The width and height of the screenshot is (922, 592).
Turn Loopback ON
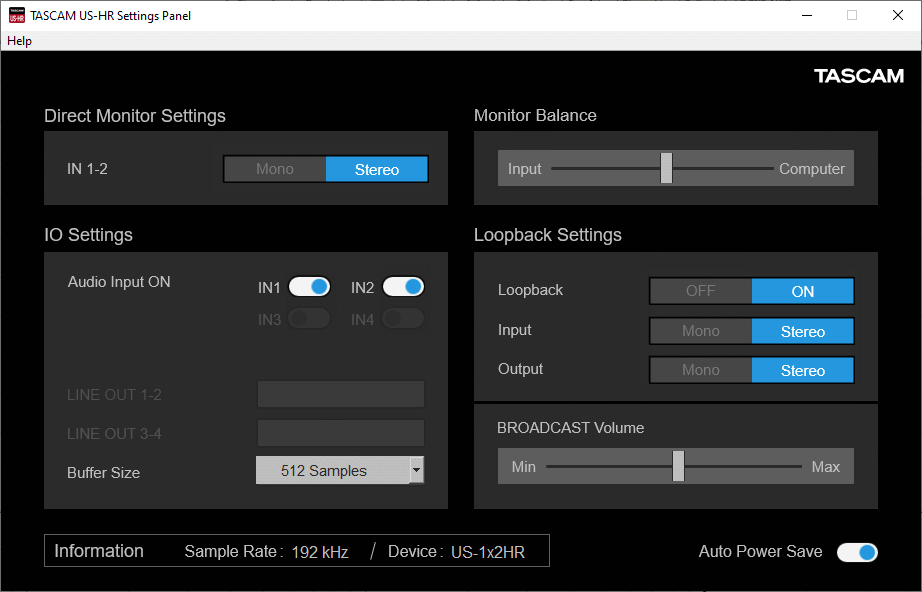(x=803, y=291)
